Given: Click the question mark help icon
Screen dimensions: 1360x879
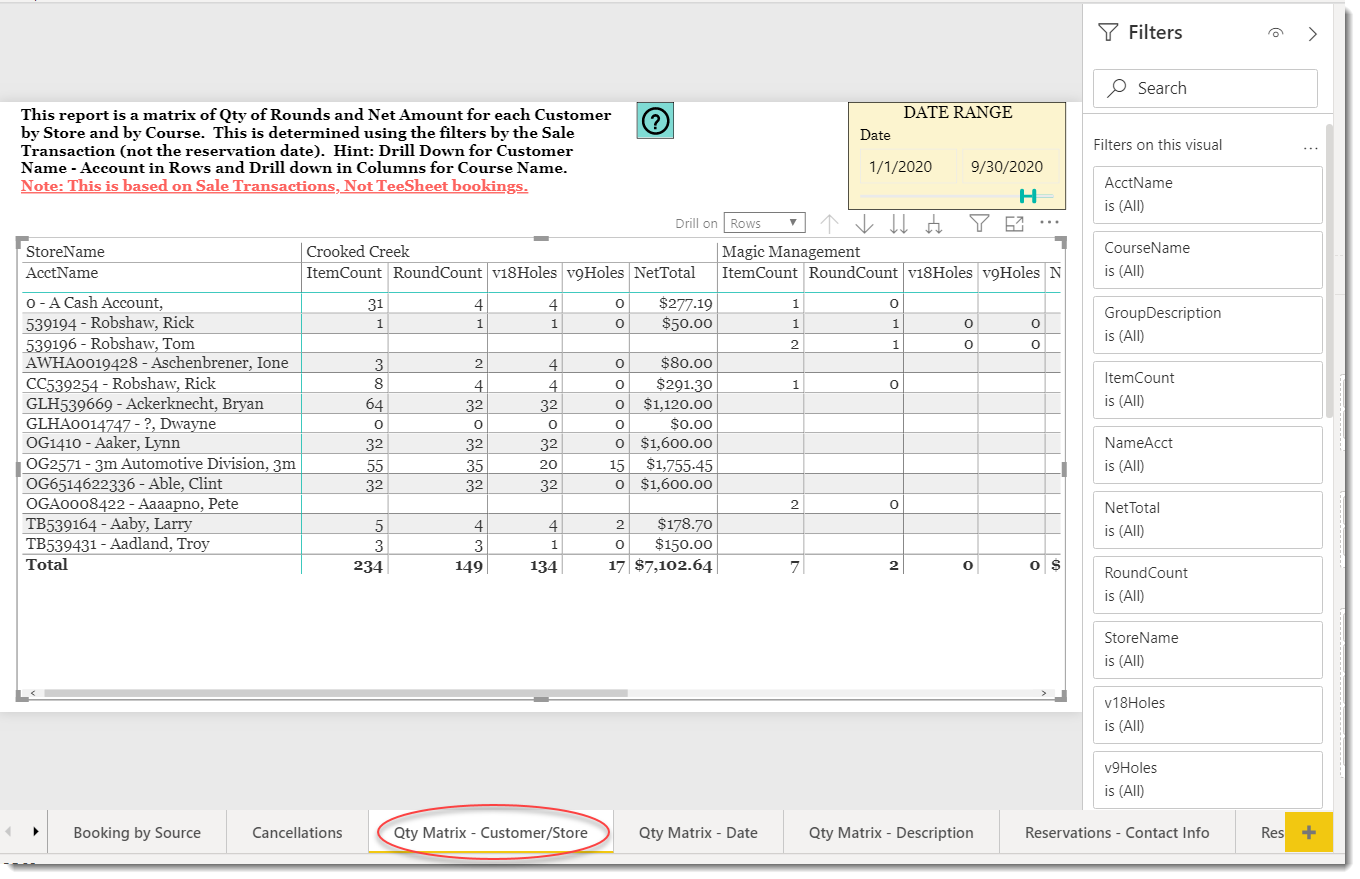Looking at the screenshot, I should 654,120.
